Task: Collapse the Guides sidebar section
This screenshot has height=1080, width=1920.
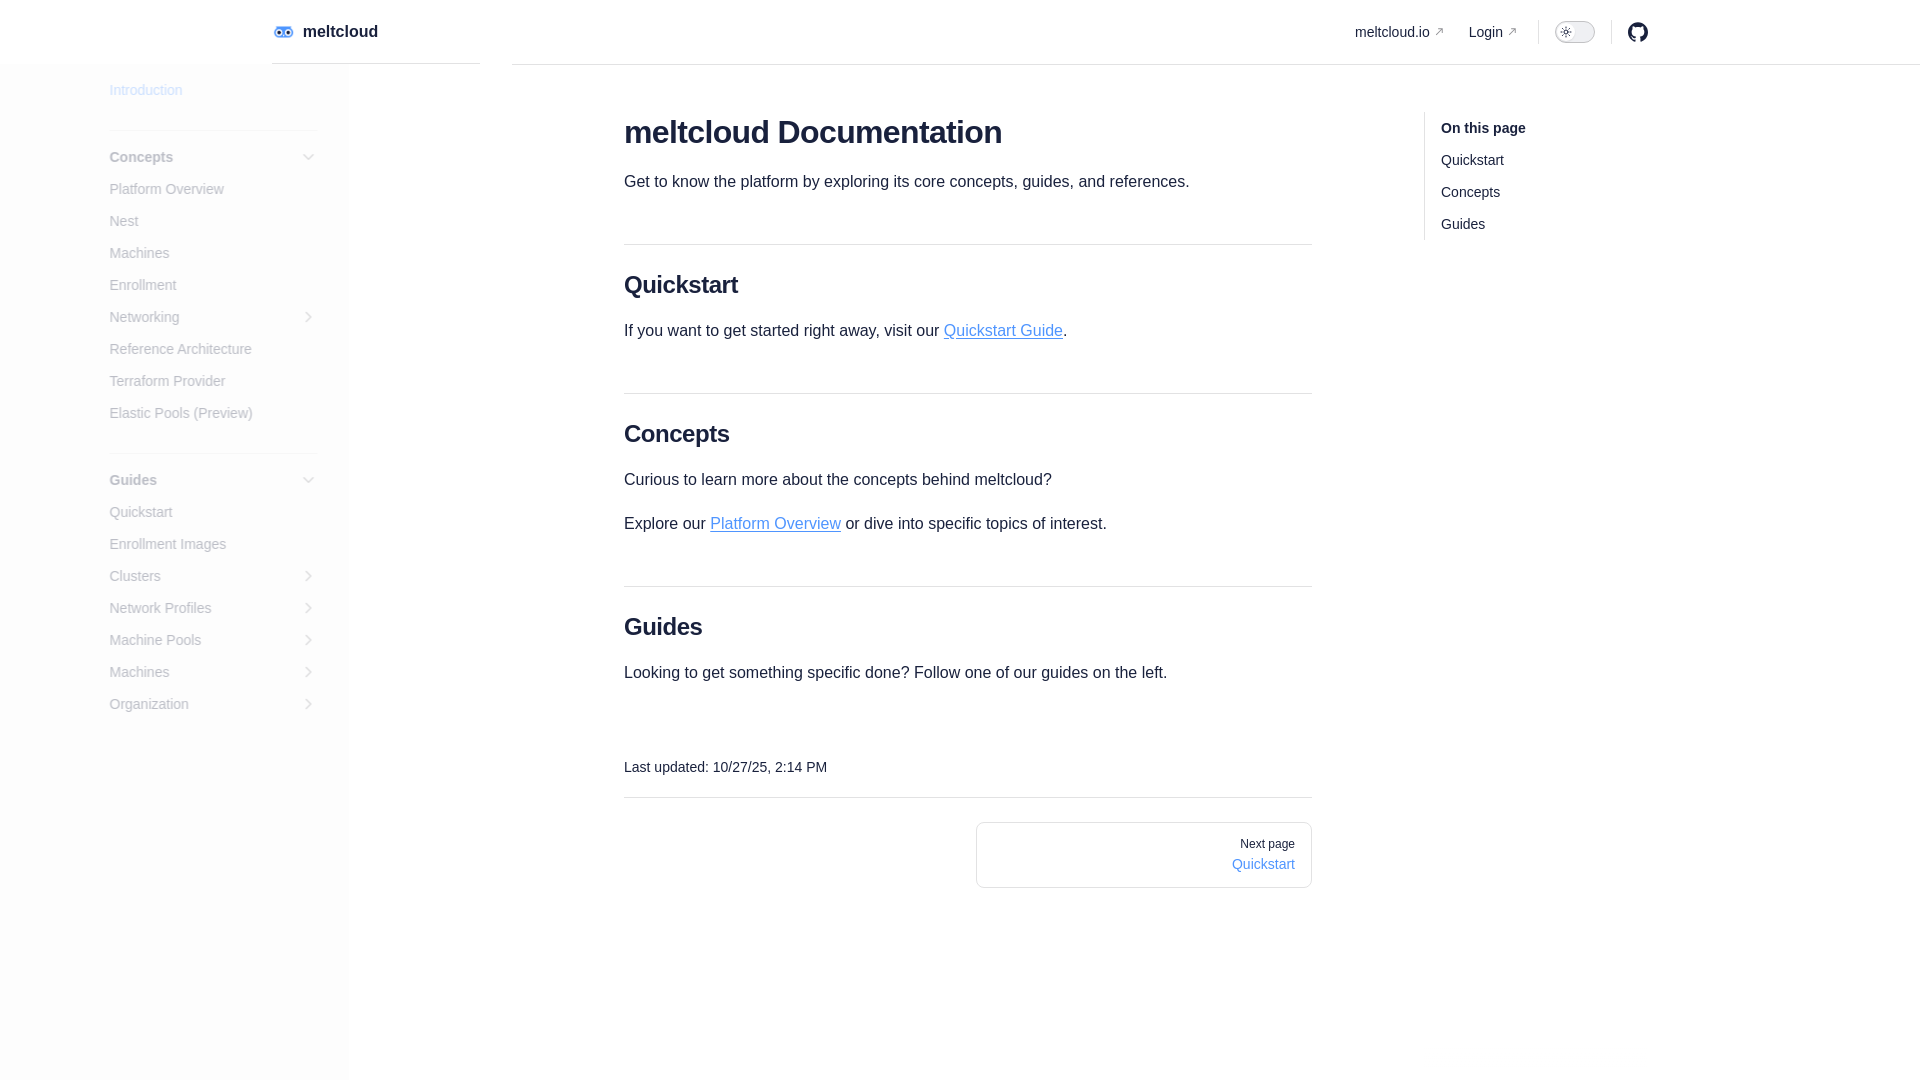Action: pos(308,480)
